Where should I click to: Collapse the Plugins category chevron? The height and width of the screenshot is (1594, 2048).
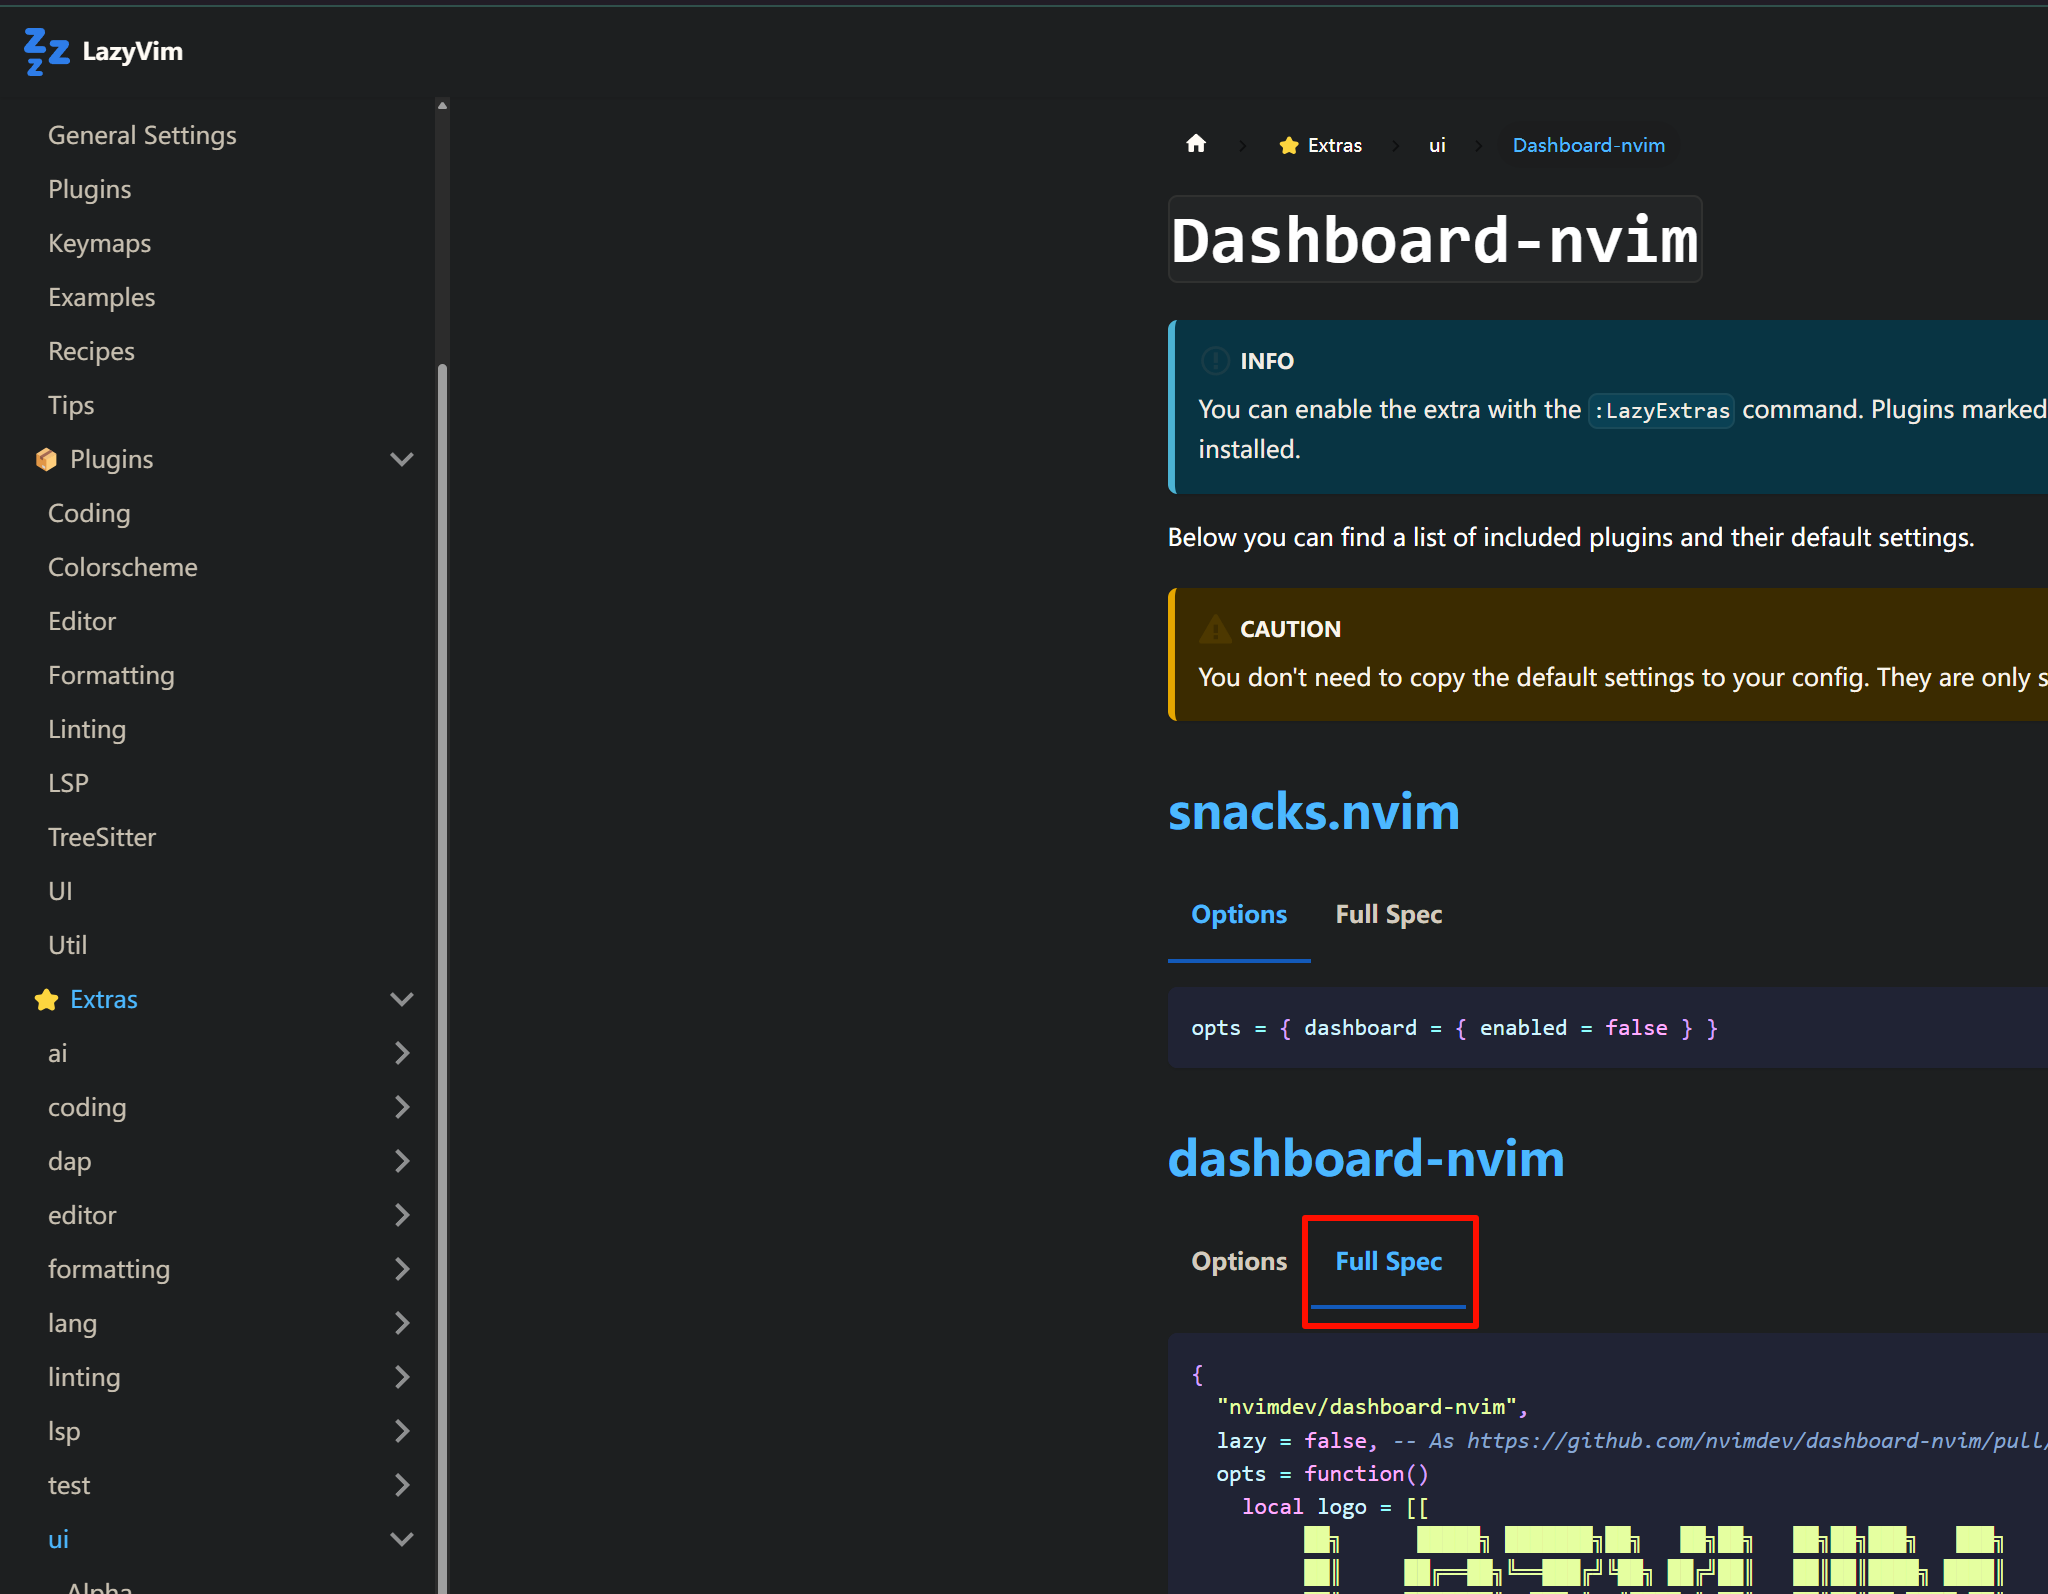[402, 459]
